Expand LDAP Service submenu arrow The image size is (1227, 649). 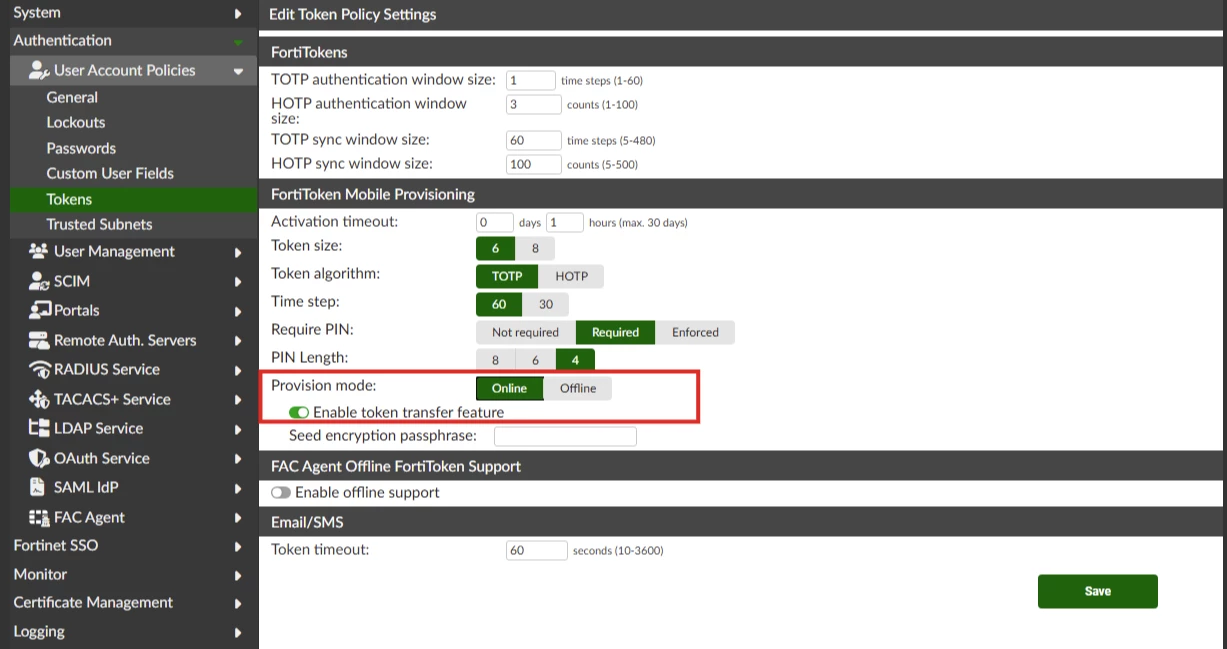[x=238, y=429]
